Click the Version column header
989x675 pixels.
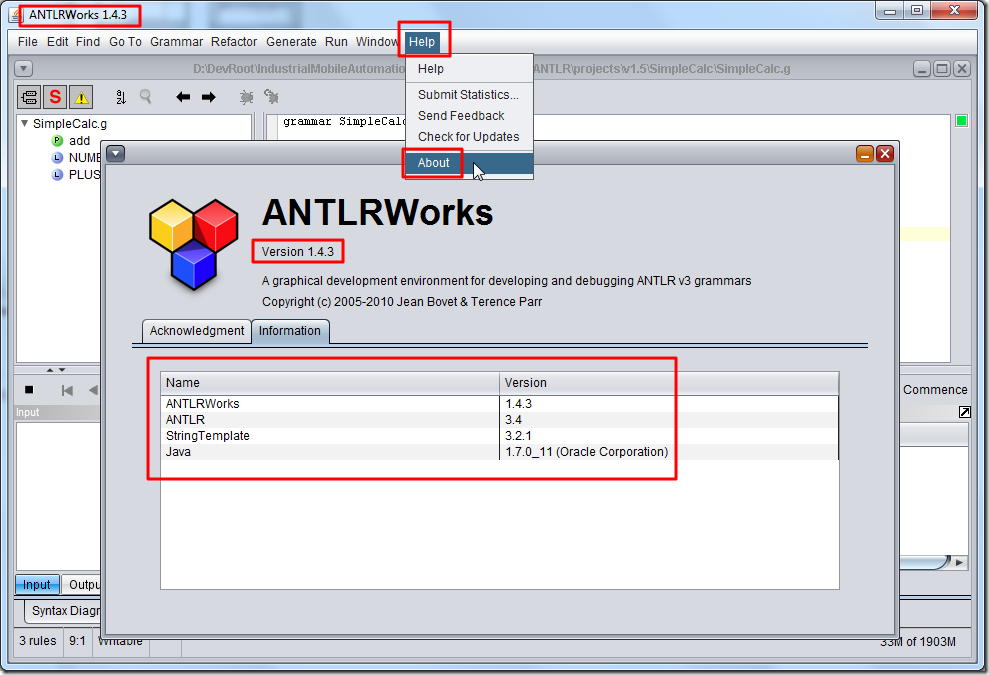point(669,383)
